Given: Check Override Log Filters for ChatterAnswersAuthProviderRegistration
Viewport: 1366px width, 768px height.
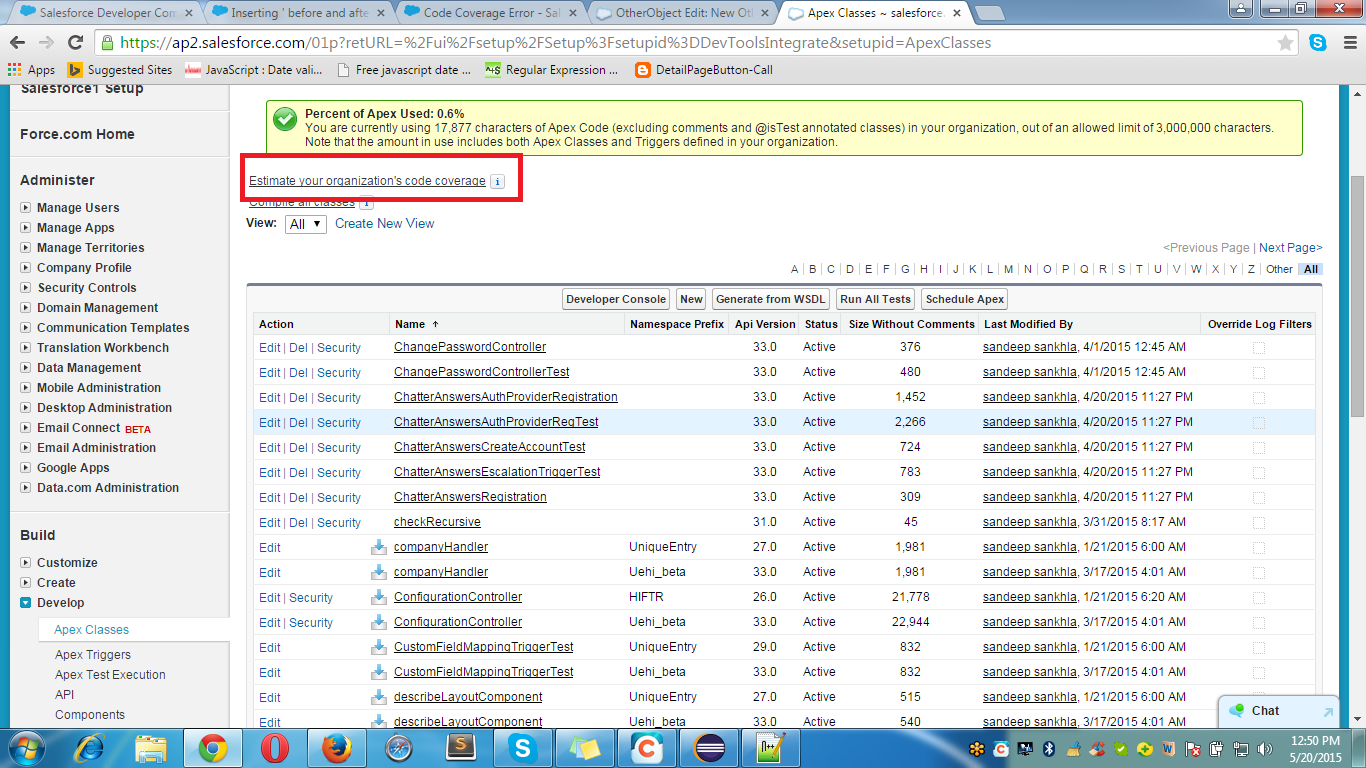Looking at the screenshot, I should tap(1259, 397).
